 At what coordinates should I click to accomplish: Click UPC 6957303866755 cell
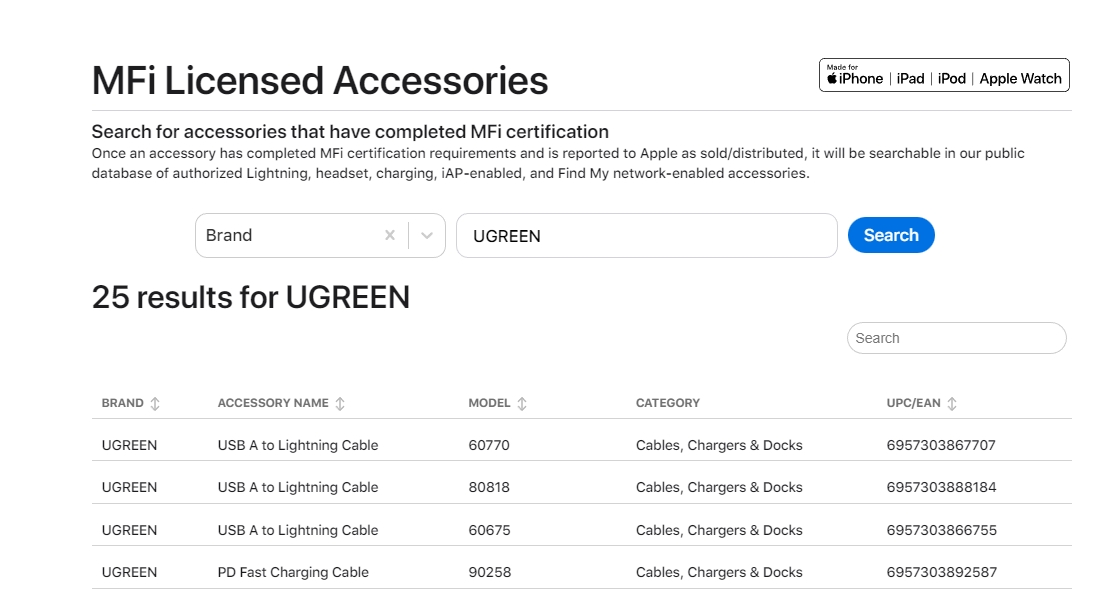(941, 530)
